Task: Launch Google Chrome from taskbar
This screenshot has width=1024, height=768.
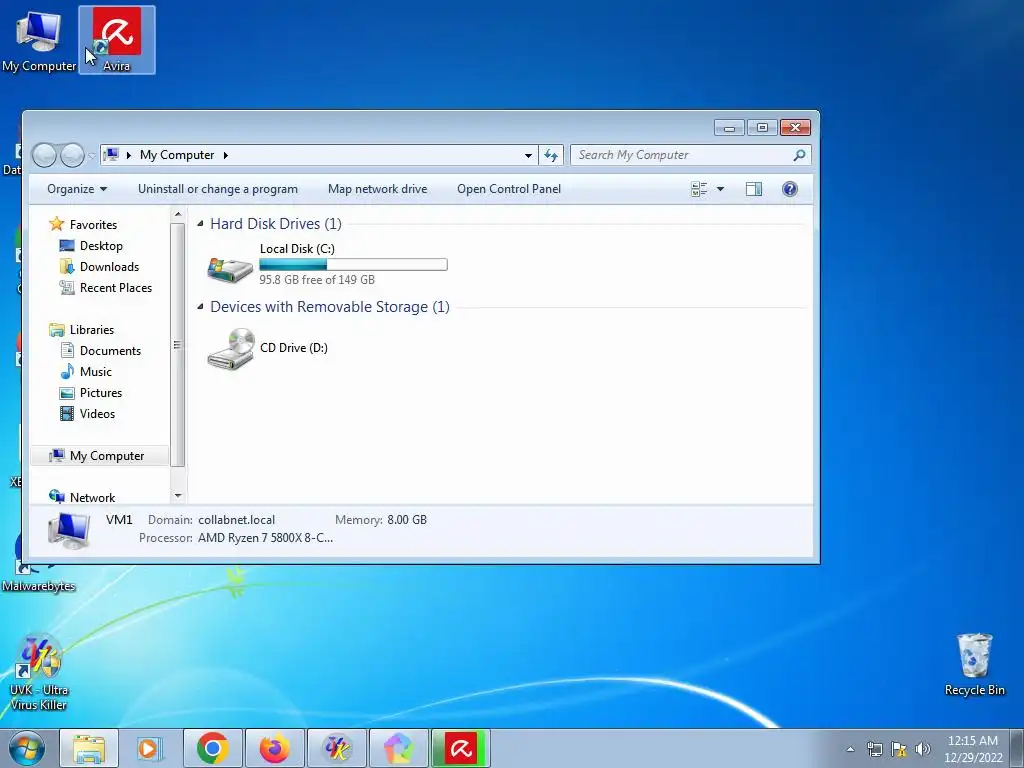Action: pos(212,748)
